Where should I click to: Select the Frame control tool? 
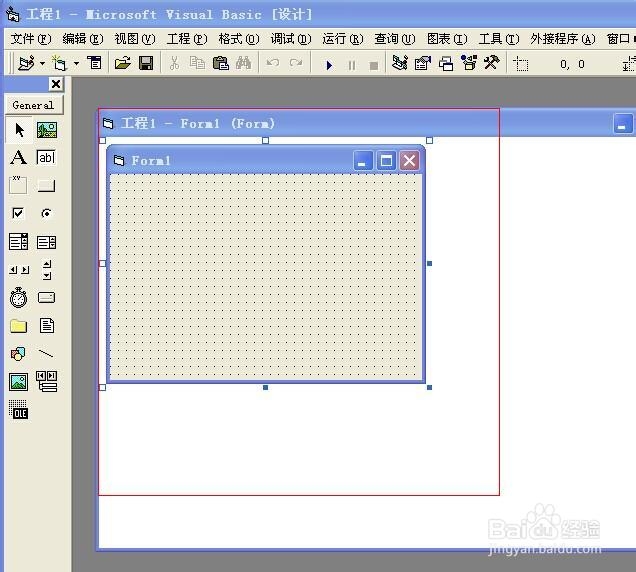point(18,185)
